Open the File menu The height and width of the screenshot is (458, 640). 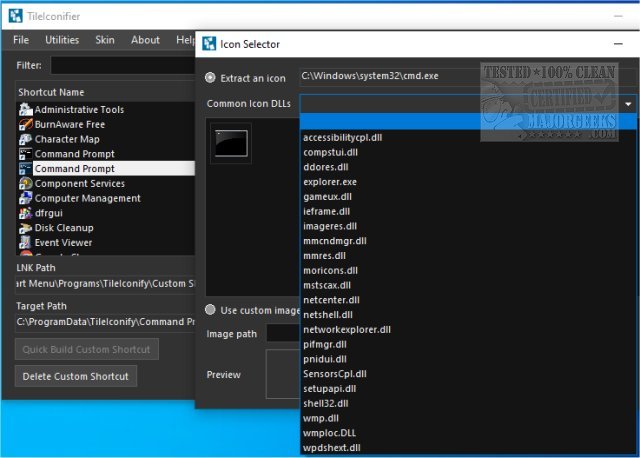pyautogui.click(x=21, y=40)
